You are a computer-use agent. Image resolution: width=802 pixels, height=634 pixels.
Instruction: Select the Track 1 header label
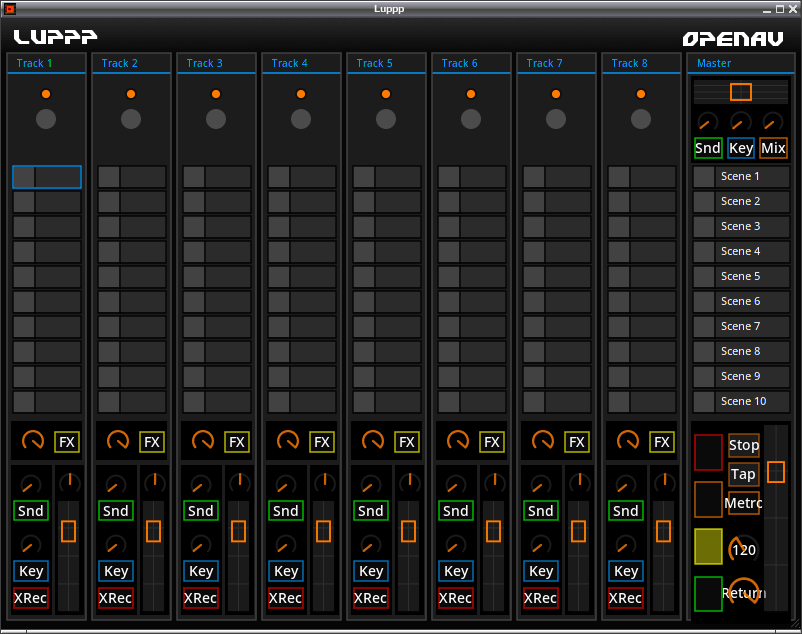[x=34, y=63]
